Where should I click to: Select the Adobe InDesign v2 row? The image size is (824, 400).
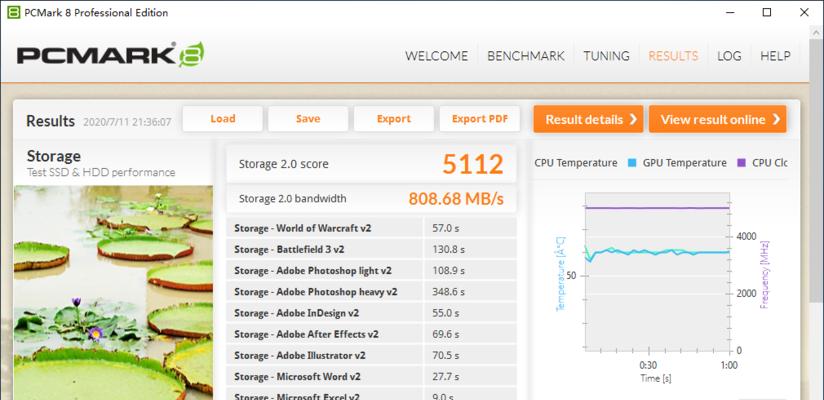371,313
